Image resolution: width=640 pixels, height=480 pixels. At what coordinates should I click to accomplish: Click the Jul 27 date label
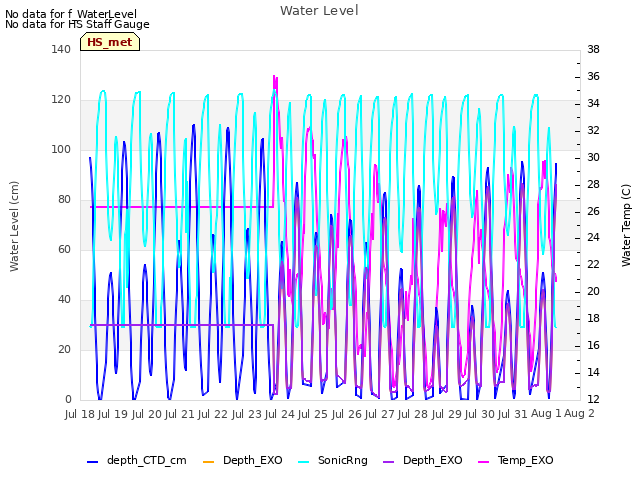(x=380, y=414)
